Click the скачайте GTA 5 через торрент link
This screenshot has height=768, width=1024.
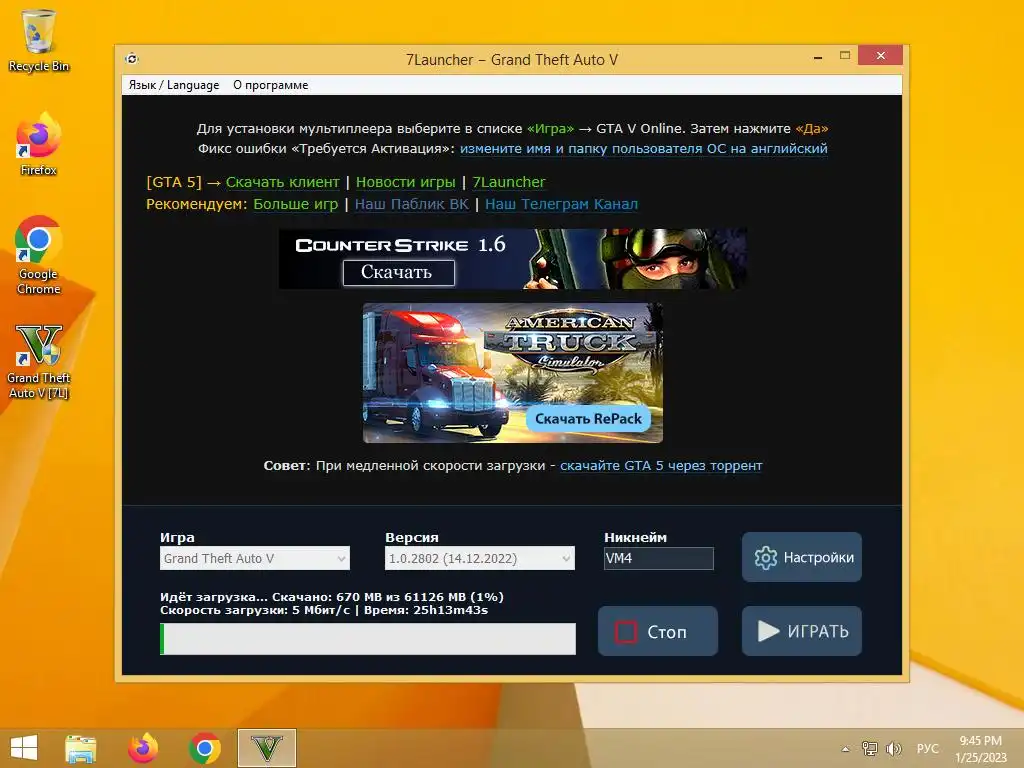(661, 466)
